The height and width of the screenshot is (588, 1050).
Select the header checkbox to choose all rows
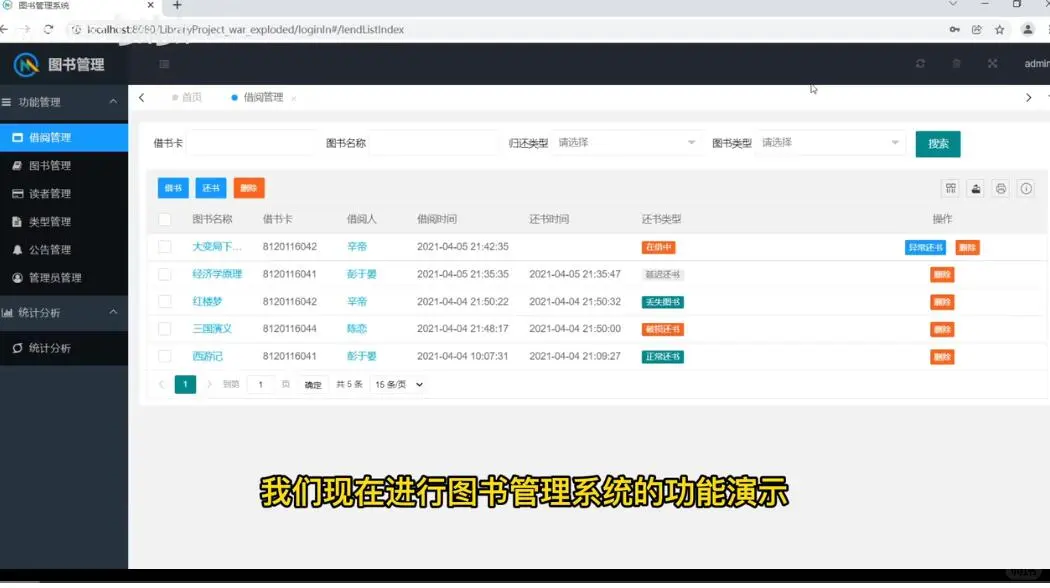165,220
